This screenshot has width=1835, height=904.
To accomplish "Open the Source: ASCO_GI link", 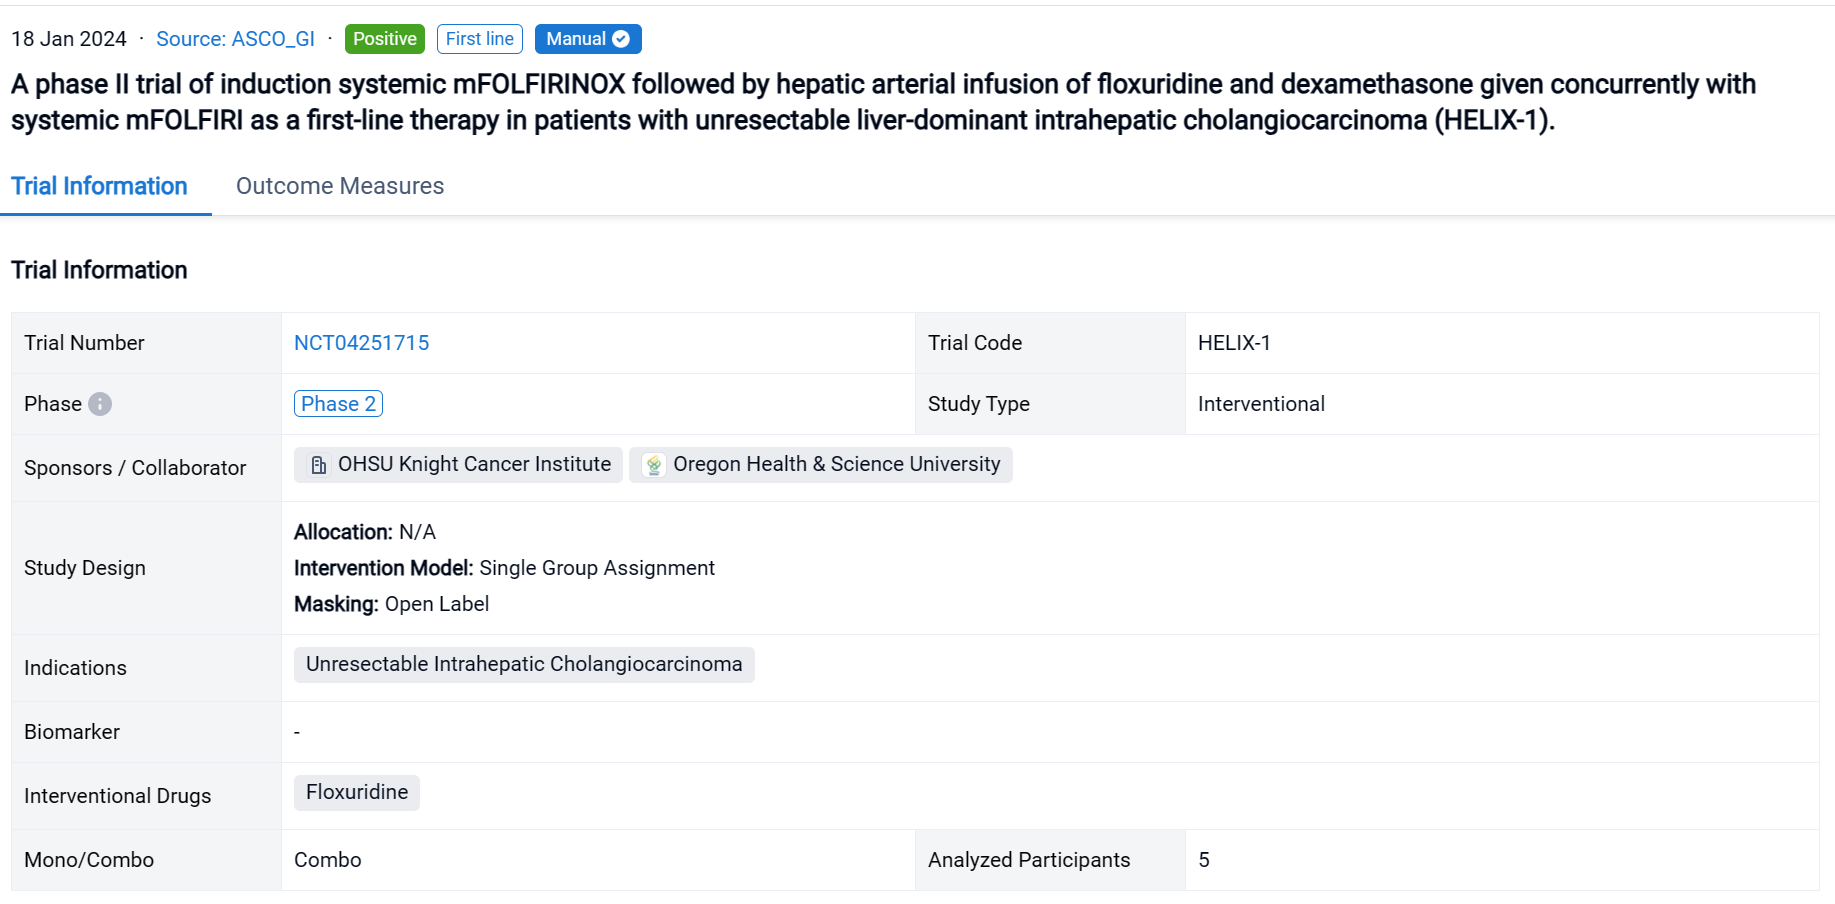I will click(235, 39).
